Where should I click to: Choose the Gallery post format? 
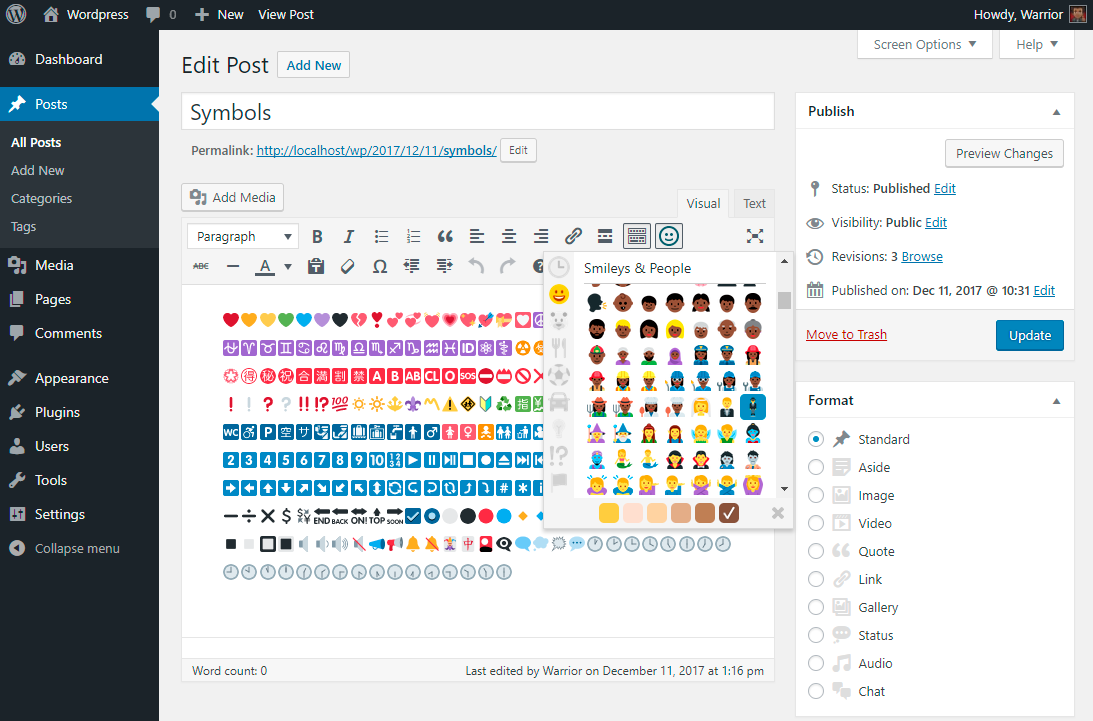(816, 607)
